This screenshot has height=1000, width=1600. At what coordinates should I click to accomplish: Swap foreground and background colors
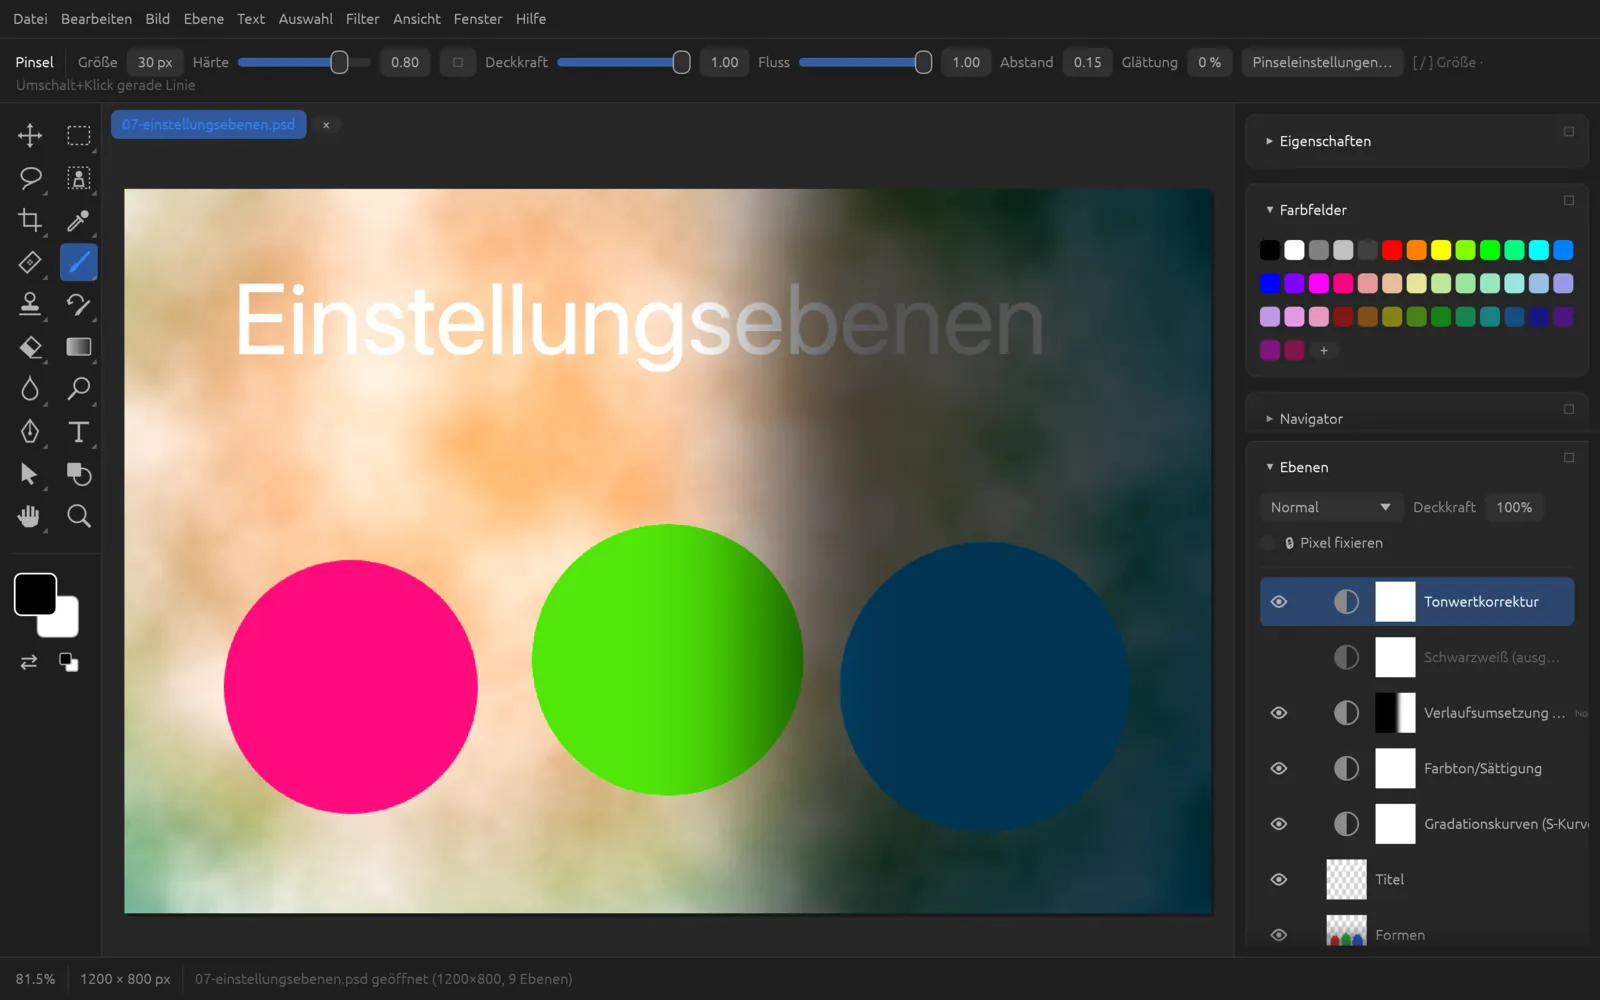pos(29,662)
